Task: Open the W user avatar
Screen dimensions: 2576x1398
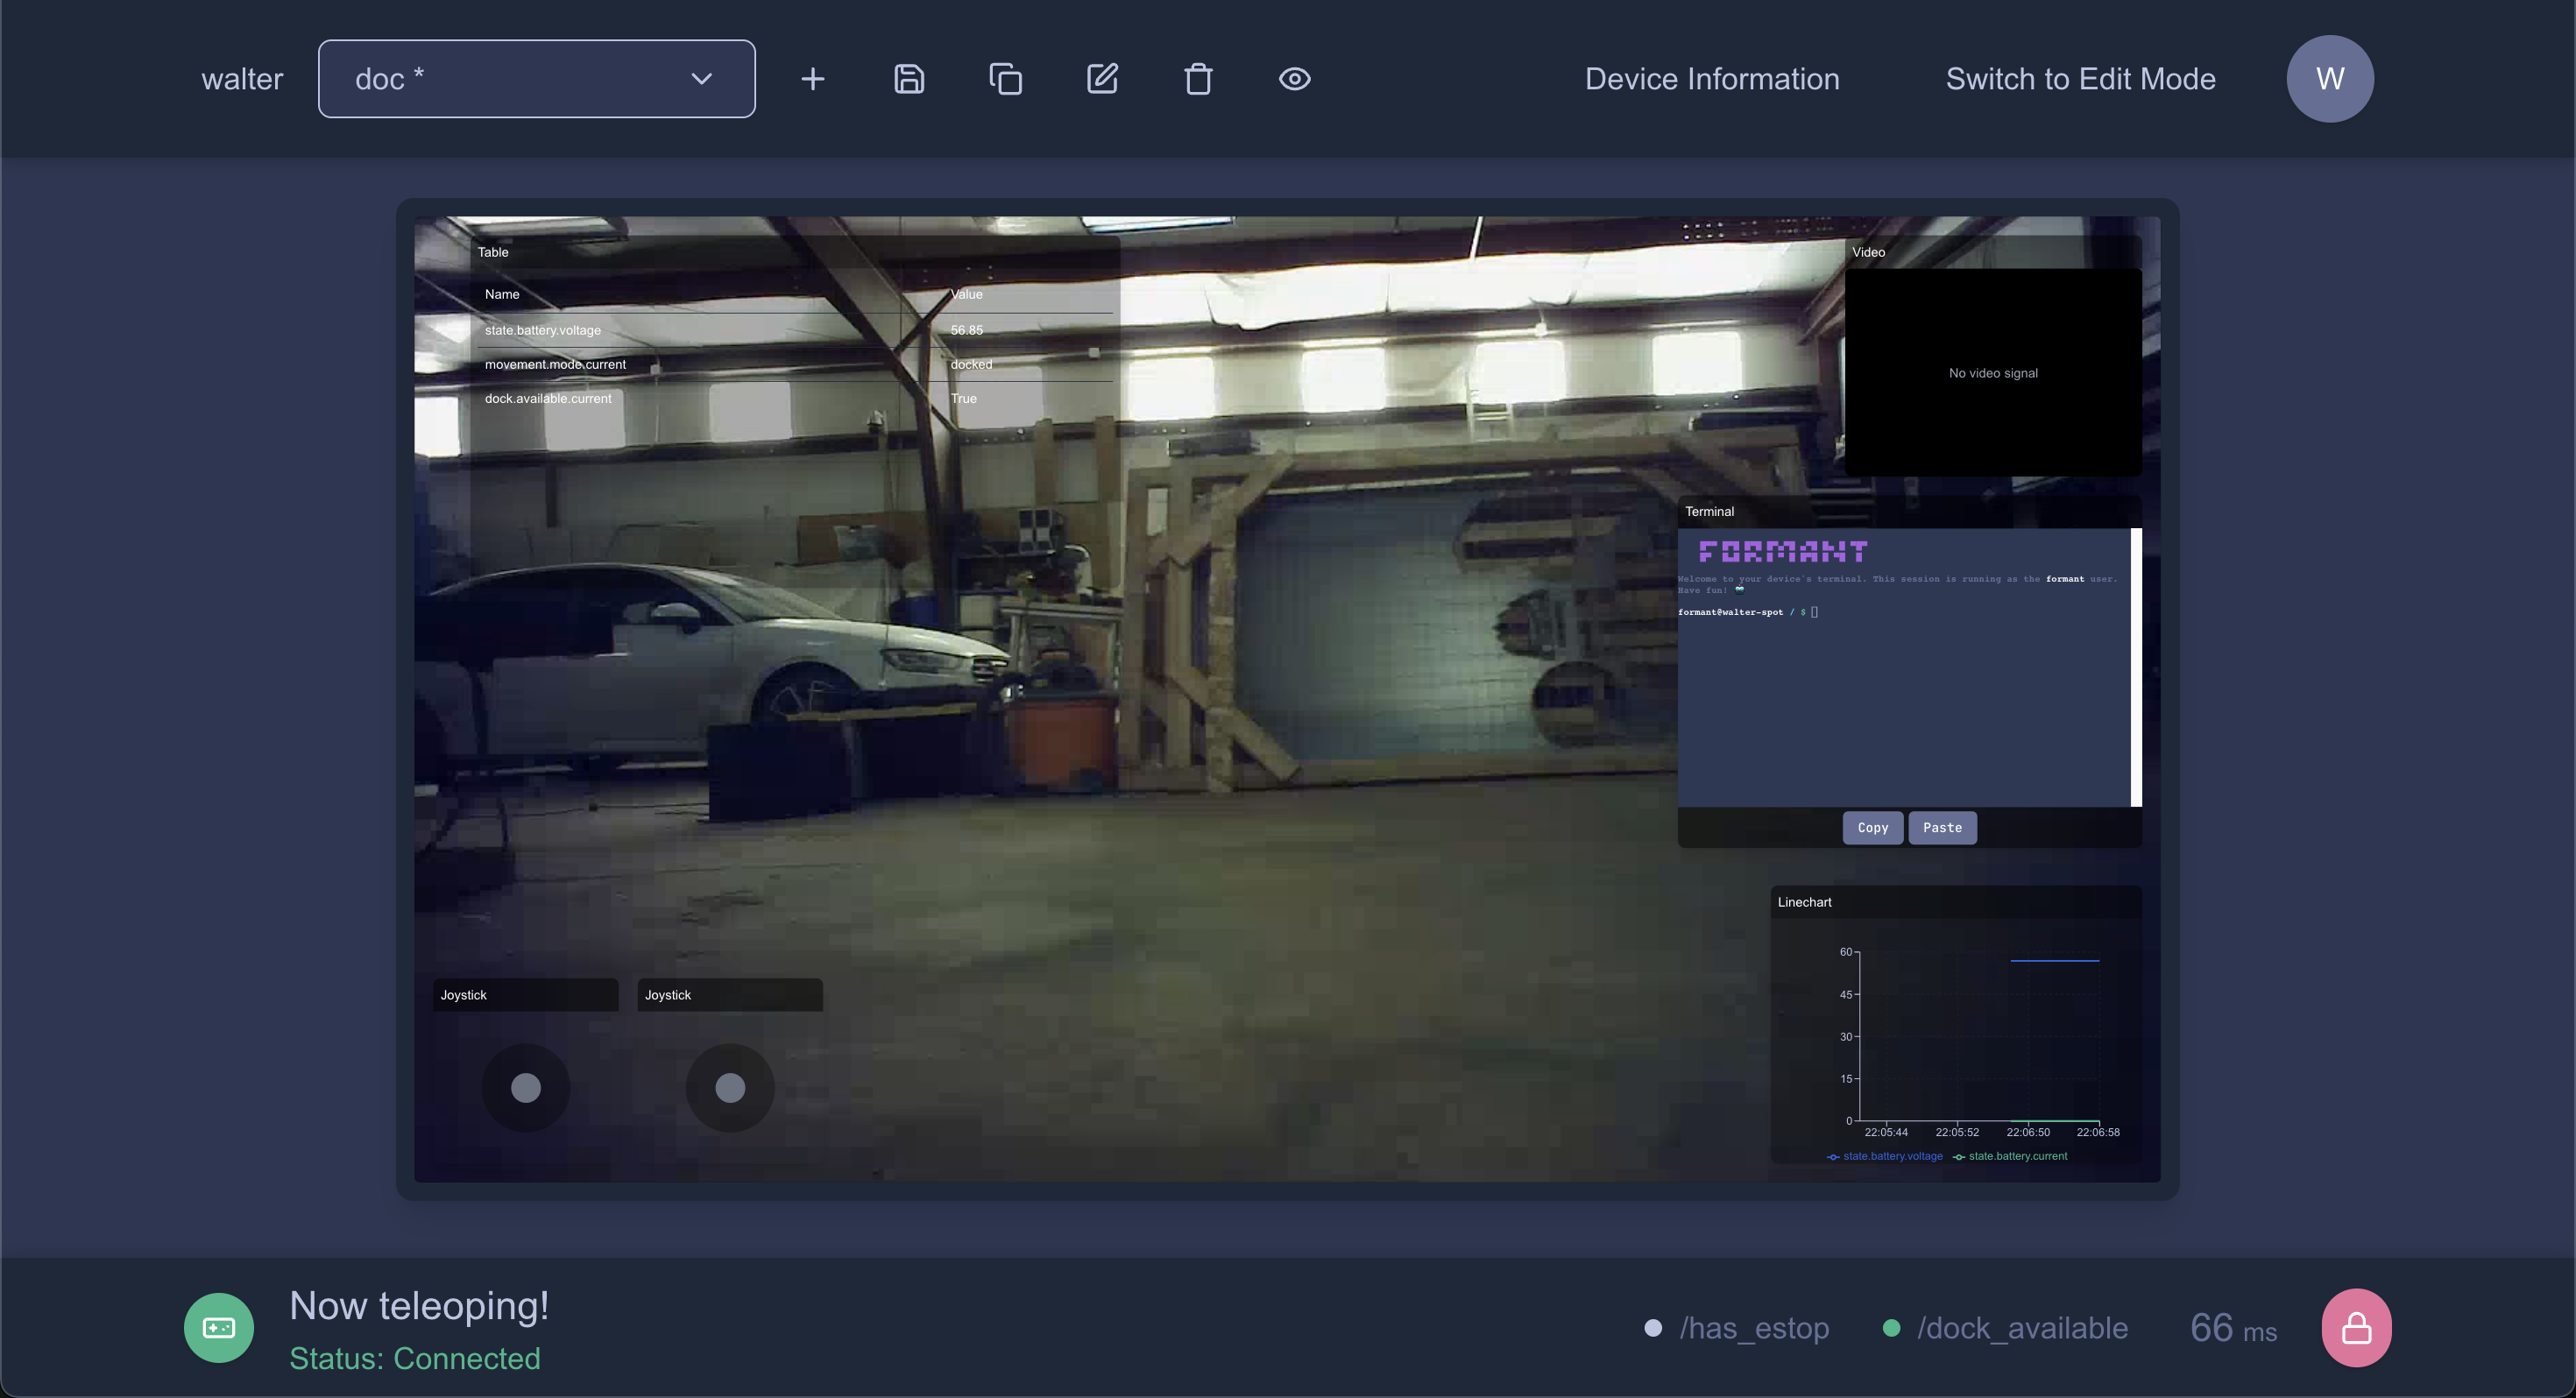Action: pyautogui.click(x=2329, y=79)
